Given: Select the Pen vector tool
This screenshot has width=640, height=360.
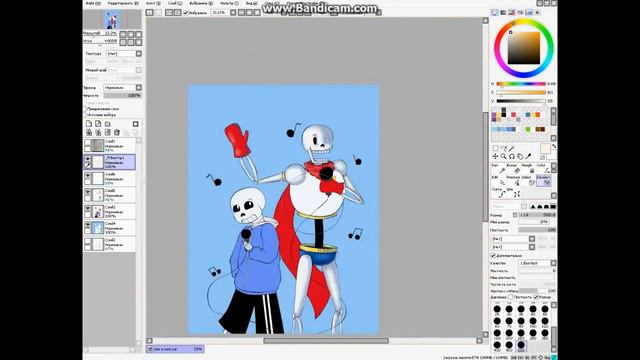Looking at the screenshot, I should 498,169.
